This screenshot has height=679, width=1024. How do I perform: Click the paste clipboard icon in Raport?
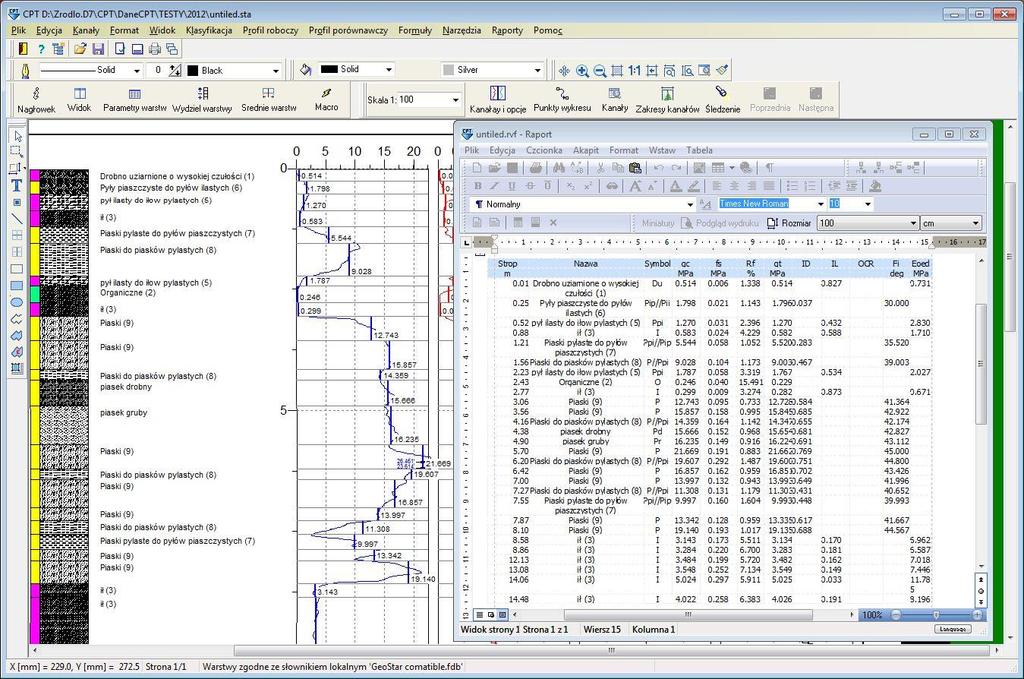coord(634,168)
